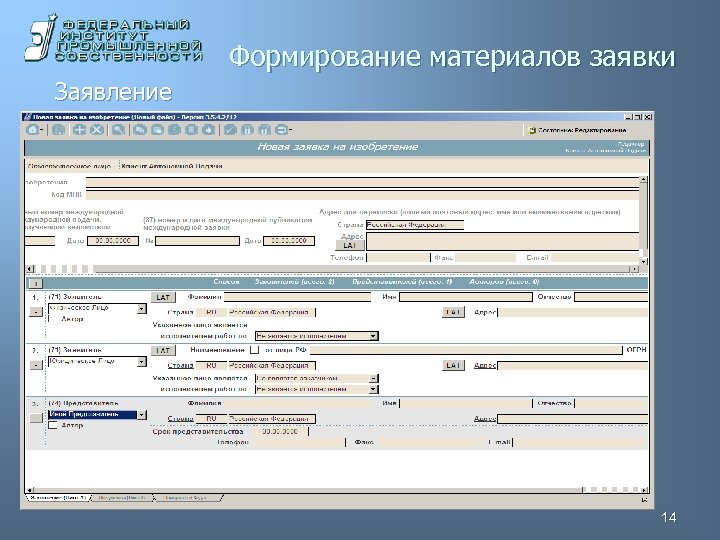The image size is (720, 540).
Task: Click scroll-up arrow of upper panel
Action: click(x=644, y=180)
